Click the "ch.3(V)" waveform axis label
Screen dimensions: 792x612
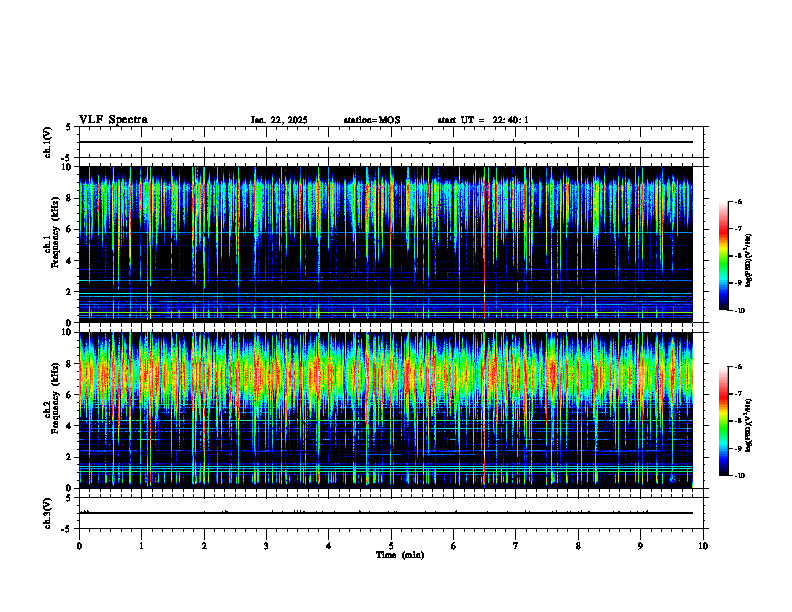click(x=47, y=513)
